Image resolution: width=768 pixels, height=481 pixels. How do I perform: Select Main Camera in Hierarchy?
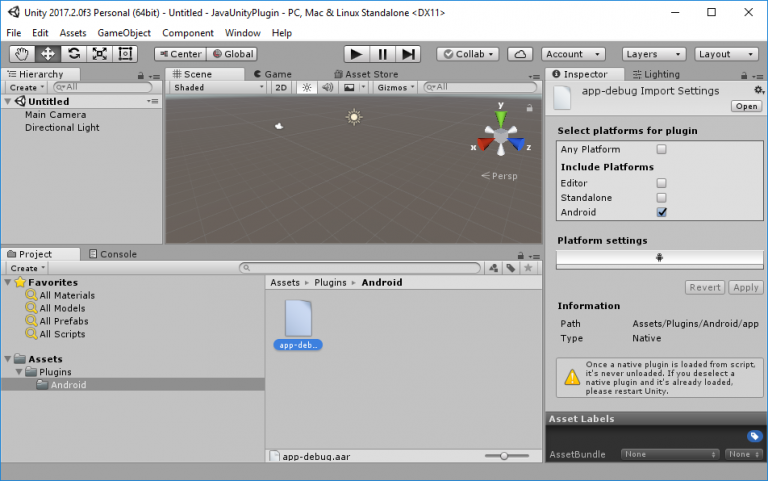[x=55, y=115]
